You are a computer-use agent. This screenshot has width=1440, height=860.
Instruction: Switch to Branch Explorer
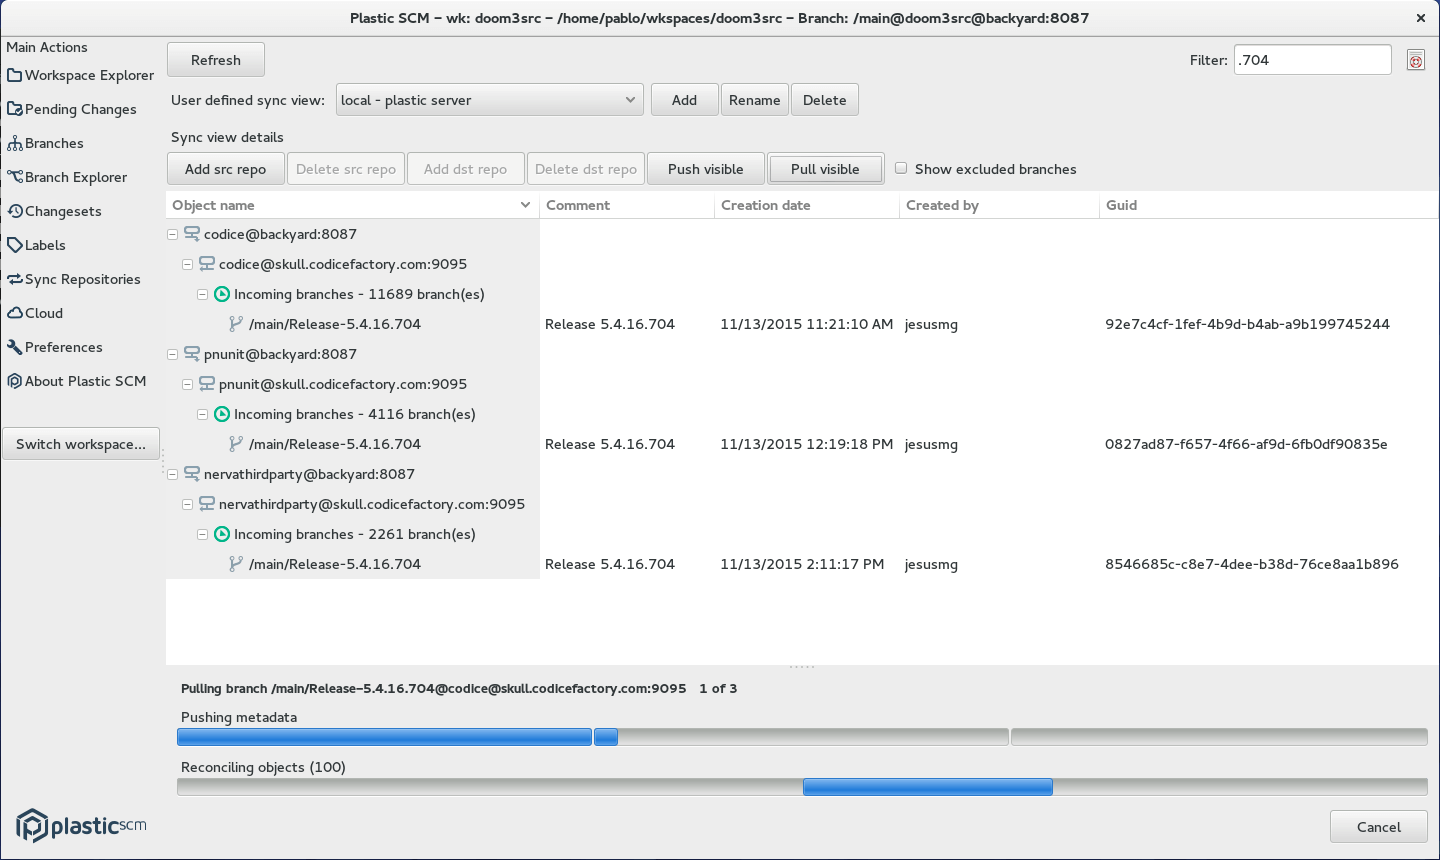(67, 177)
